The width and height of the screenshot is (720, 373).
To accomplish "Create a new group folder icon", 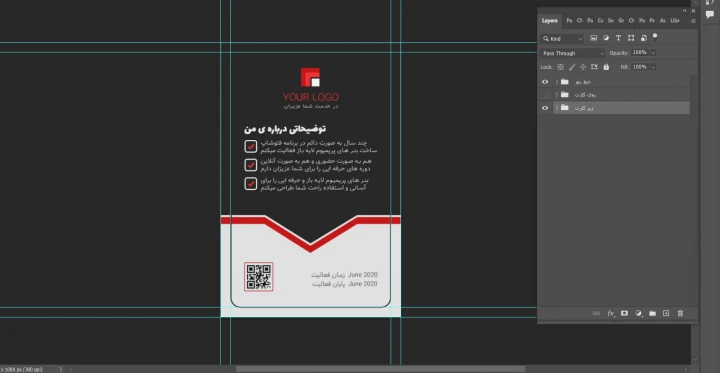I will tap(652, 313).
